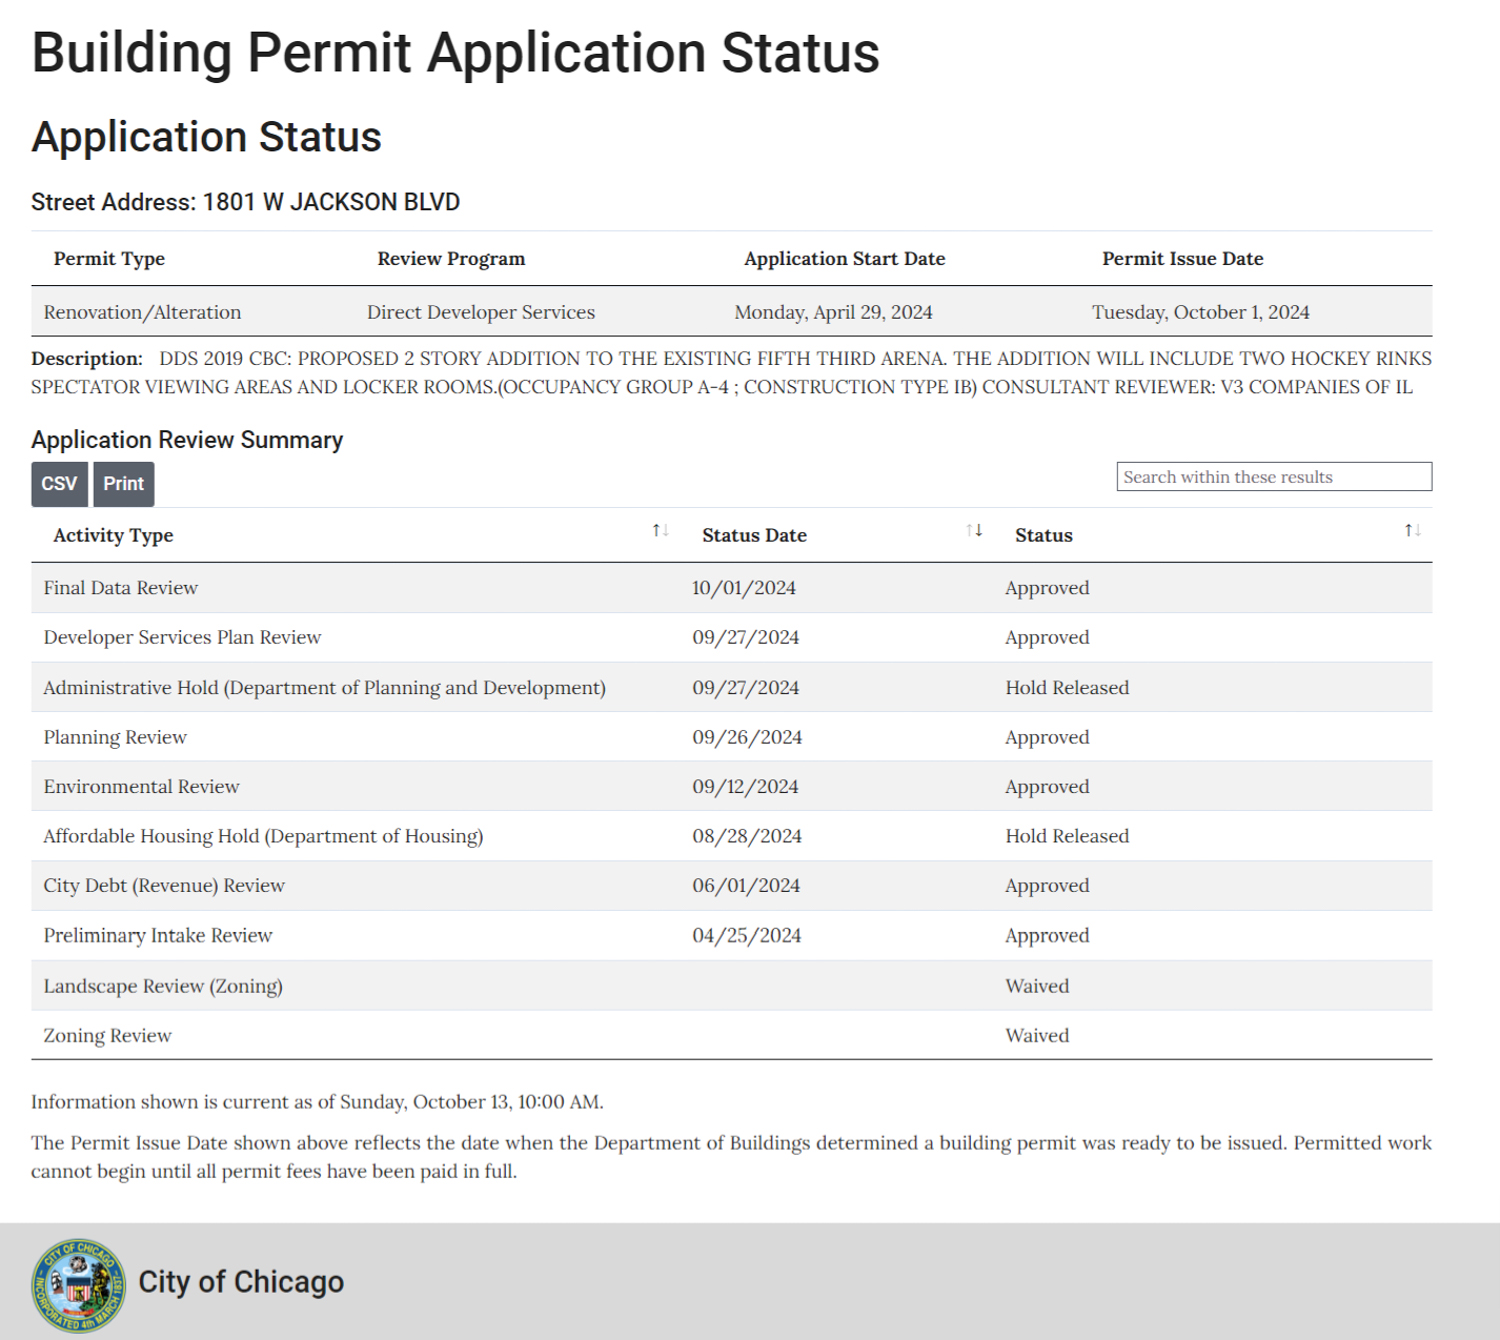Click the Application Review Summary heading
Viewport: 1500px width, 1340px height.
(187, 440)
